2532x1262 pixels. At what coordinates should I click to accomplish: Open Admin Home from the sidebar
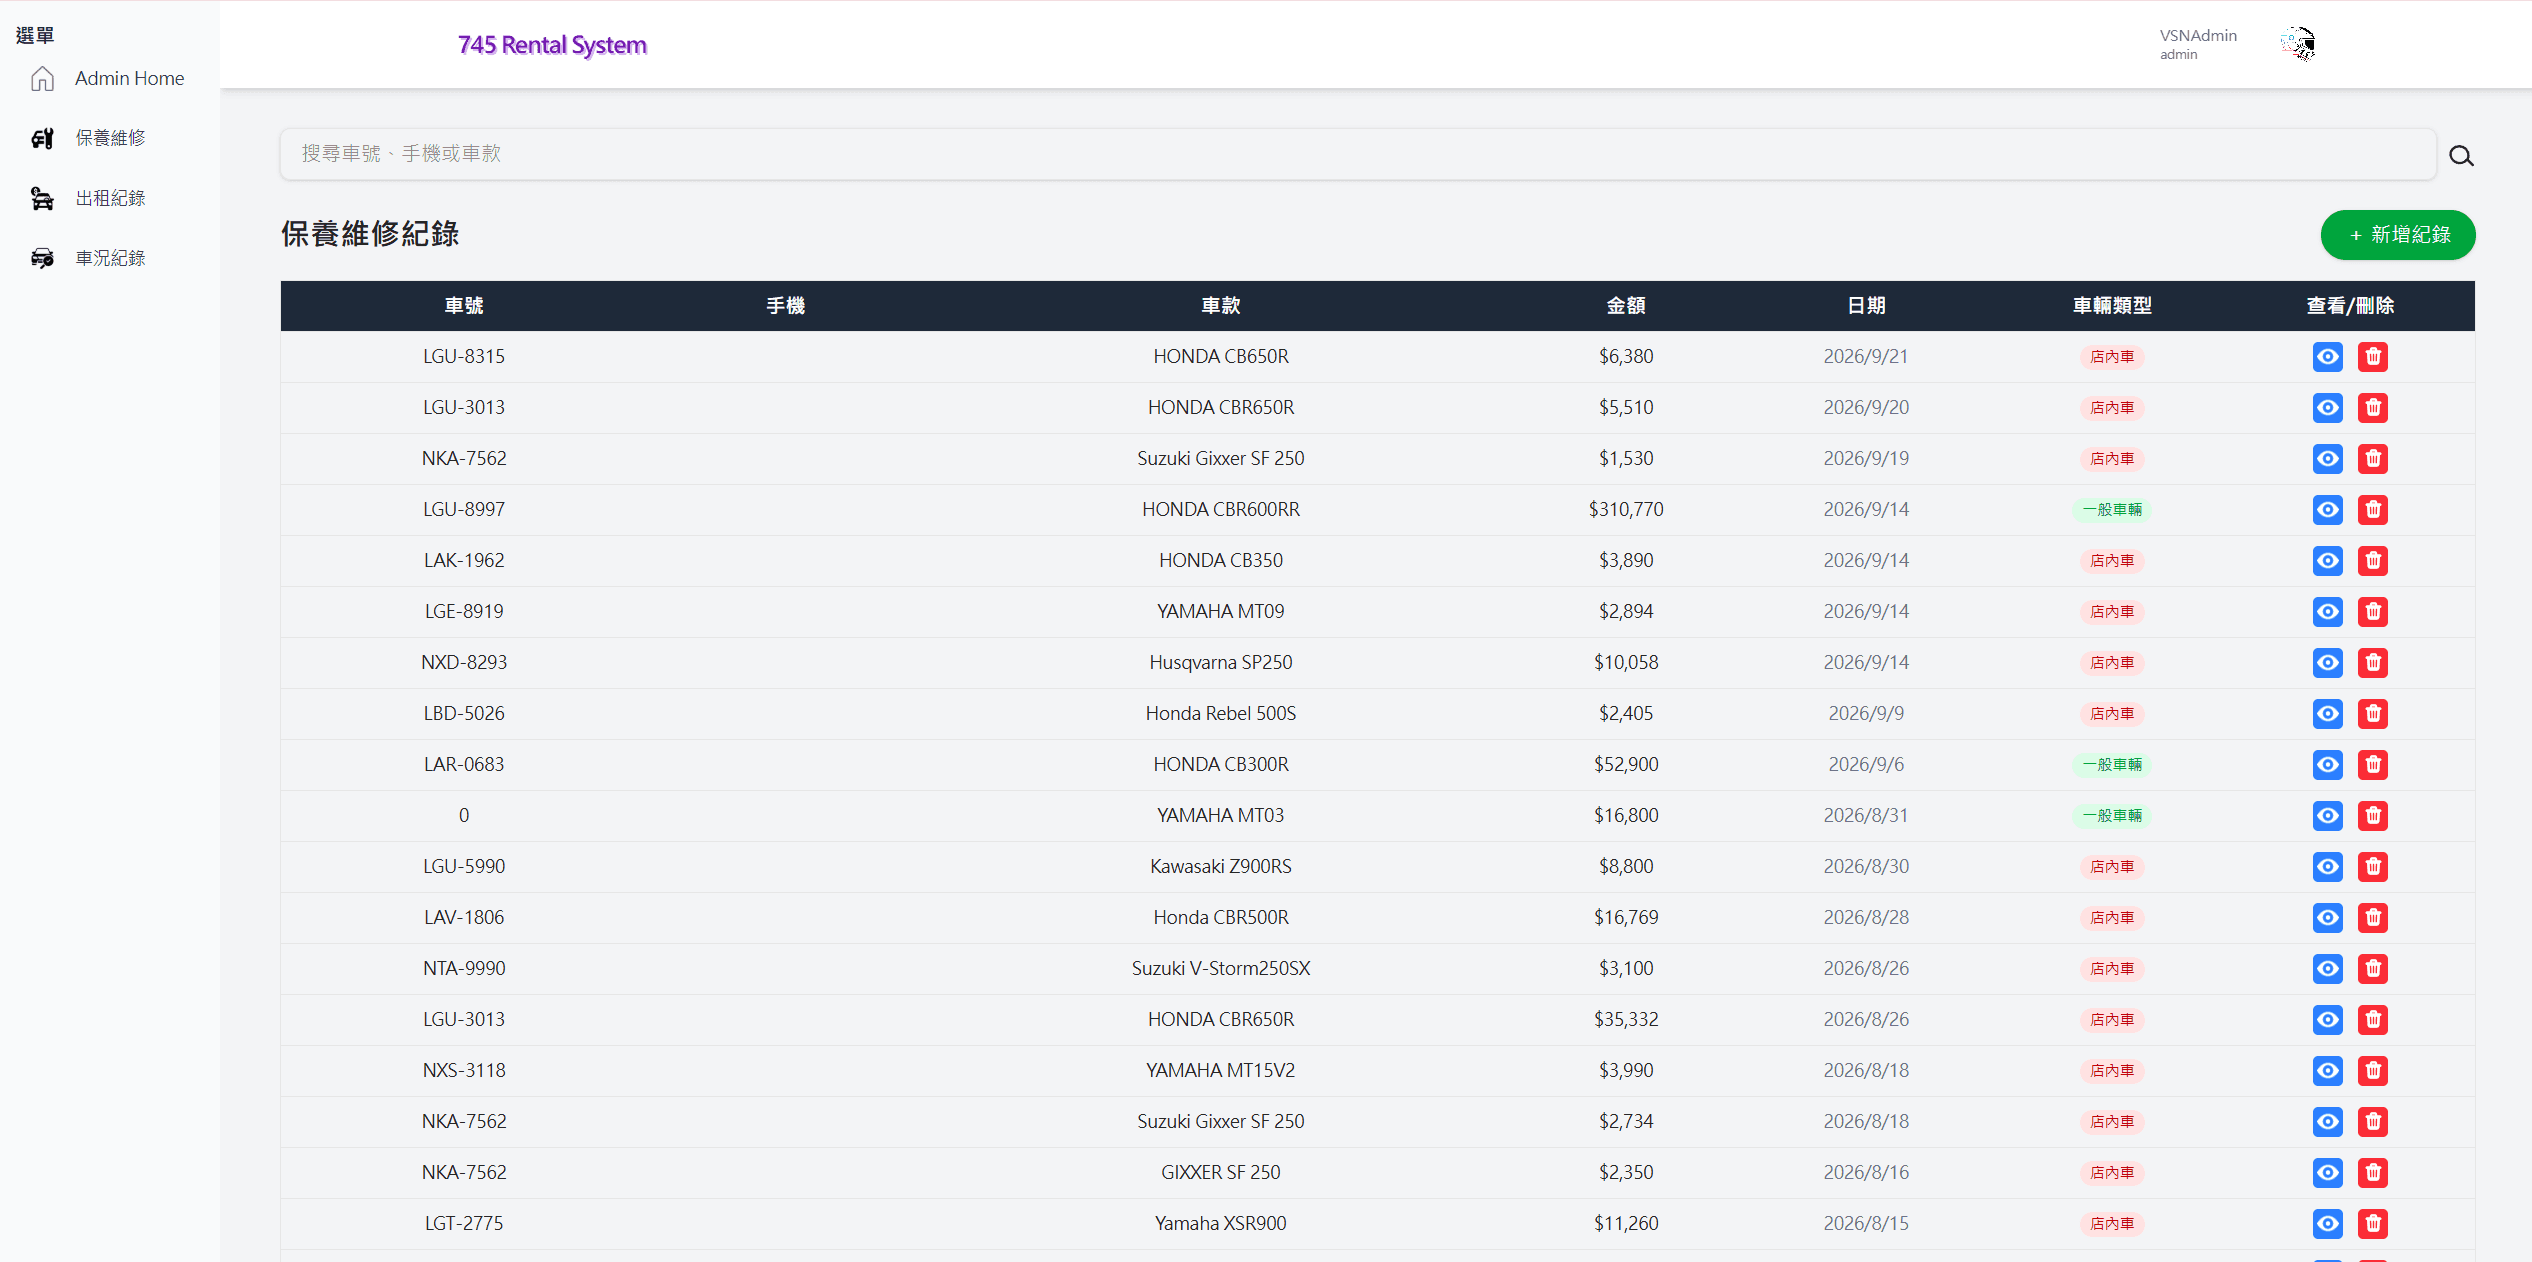(129, 78)
